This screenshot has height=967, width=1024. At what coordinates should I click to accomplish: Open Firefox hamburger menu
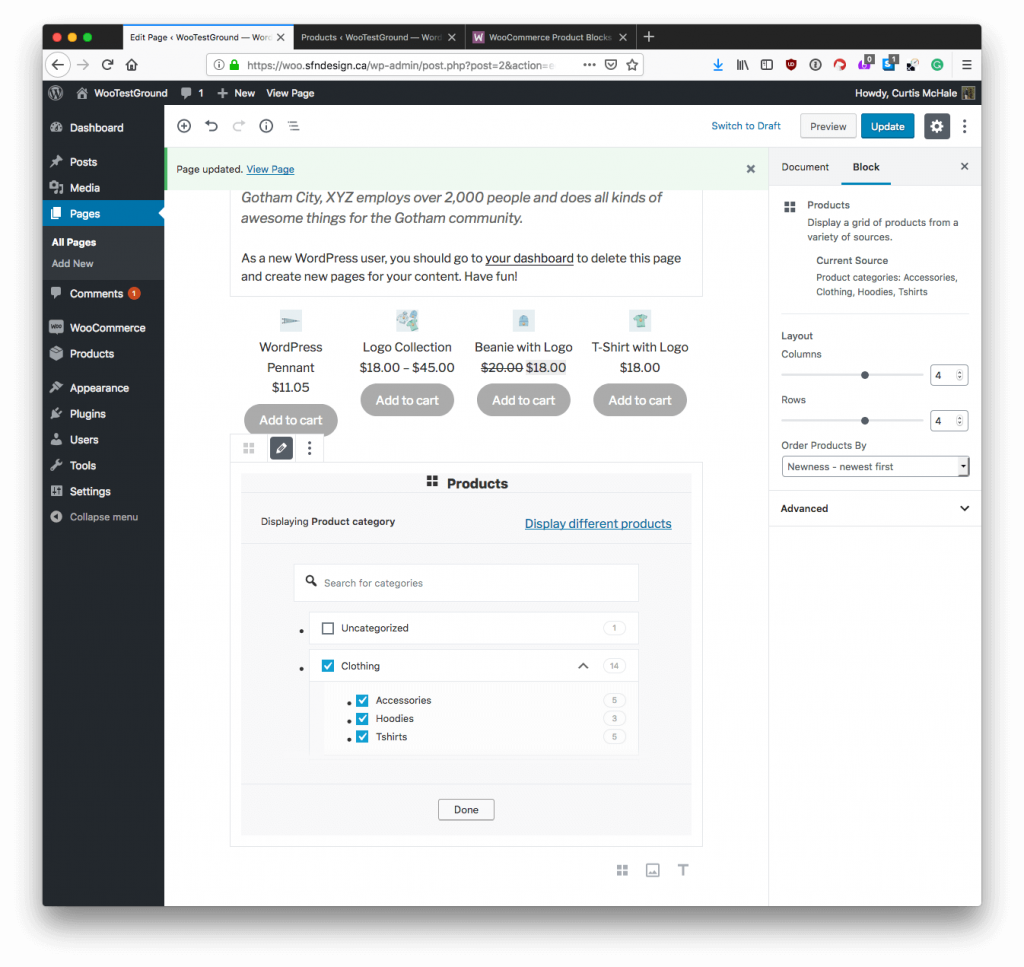pos(967,65)
